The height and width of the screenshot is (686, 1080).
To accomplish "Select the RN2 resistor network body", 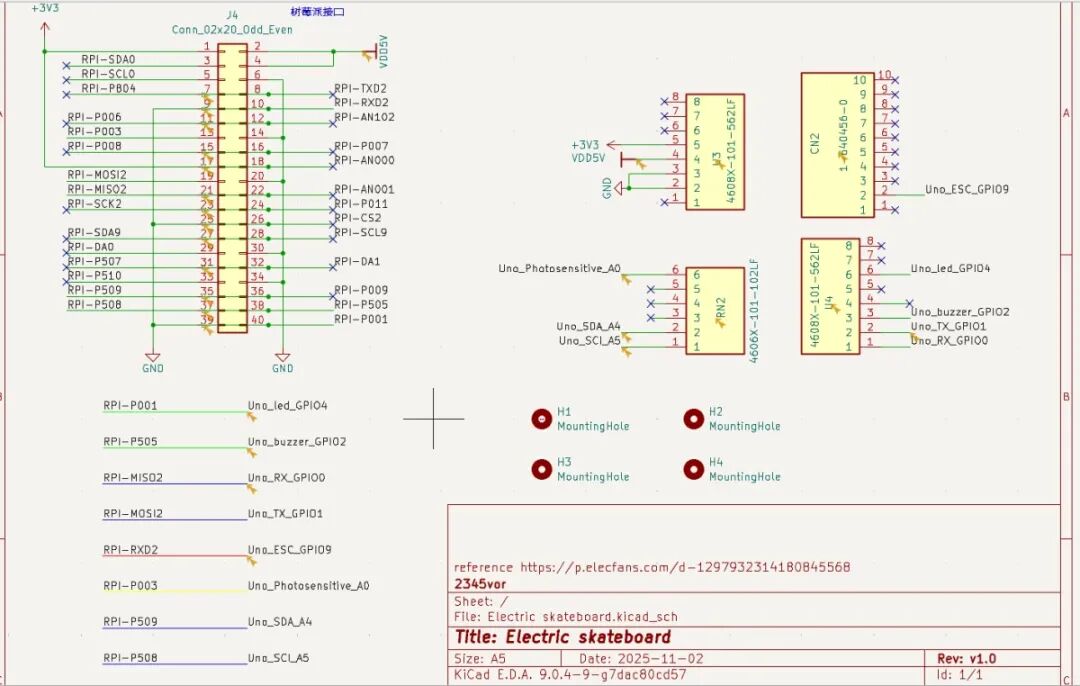I will (x=715, y=311).
